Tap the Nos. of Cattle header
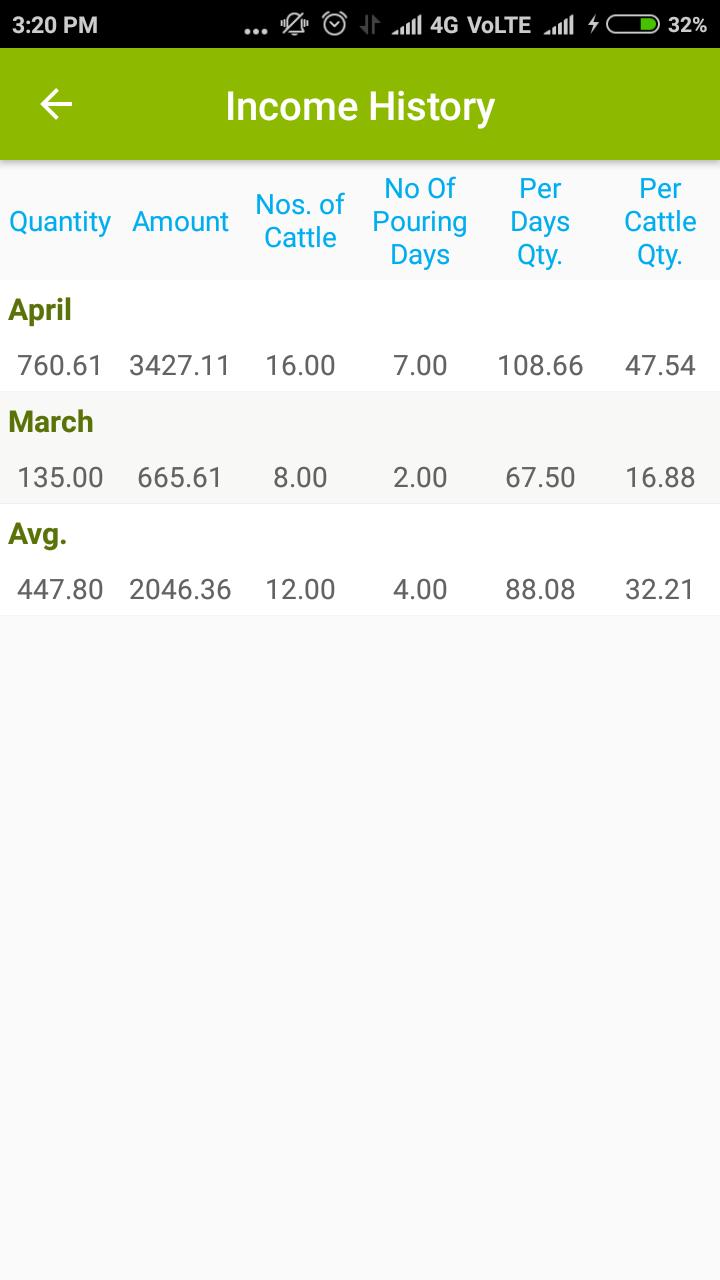 click(x=300, y=221)
